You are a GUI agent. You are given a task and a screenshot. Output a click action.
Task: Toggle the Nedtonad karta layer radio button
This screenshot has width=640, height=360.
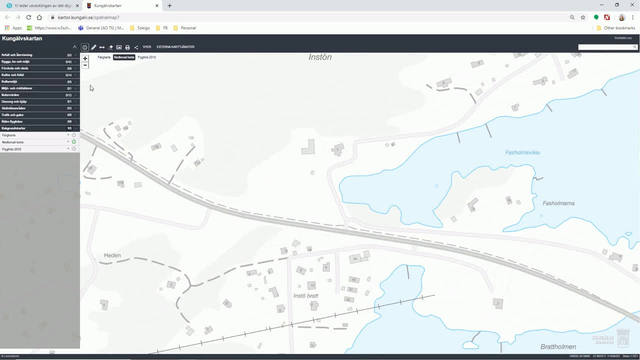tap(74, 142)
